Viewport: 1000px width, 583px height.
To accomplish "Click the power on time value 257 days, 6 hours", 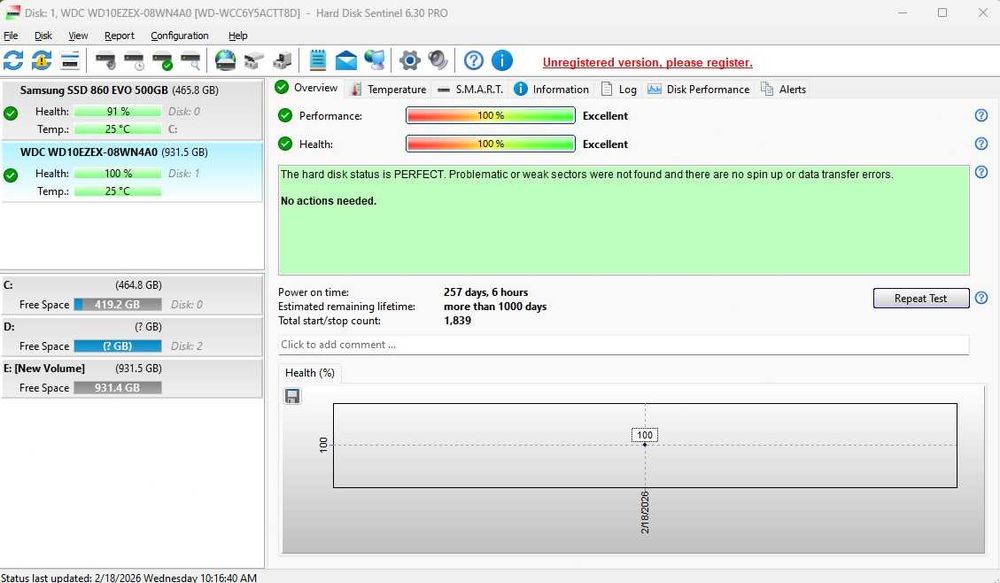I will click(486, 292).
